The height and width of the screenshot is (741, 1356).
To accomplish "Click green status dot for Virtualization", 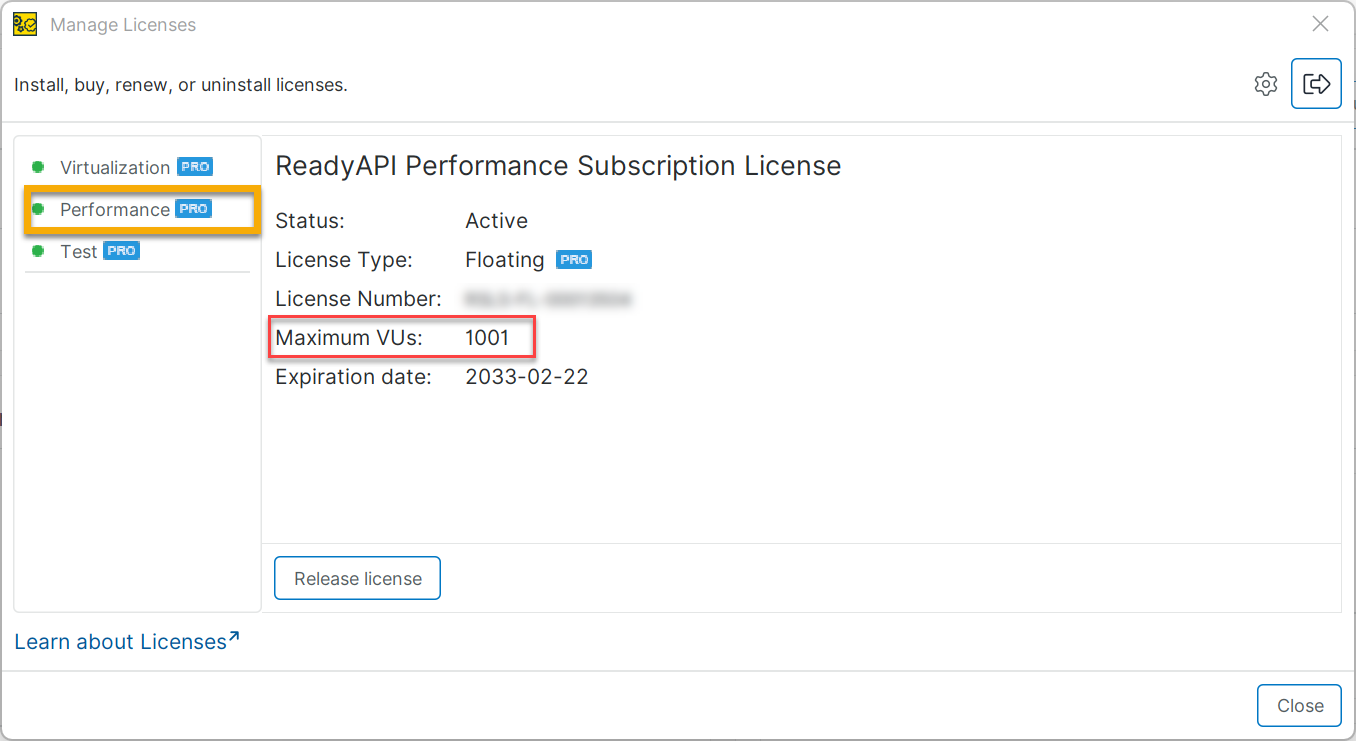I will coord(38,167).
